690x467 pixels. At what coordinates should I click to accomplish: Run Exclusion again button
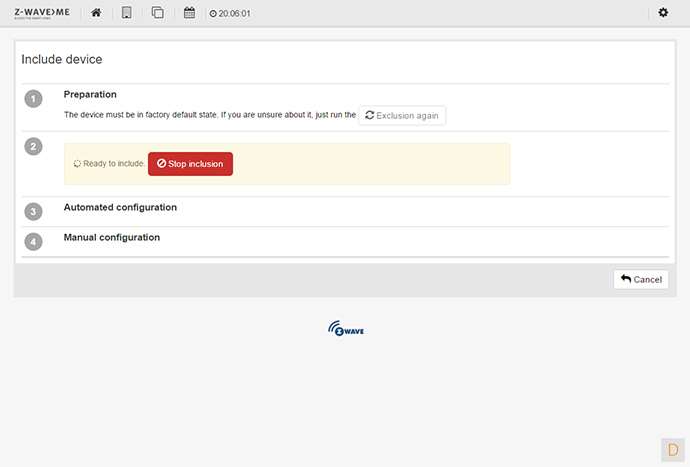point(402,115)
